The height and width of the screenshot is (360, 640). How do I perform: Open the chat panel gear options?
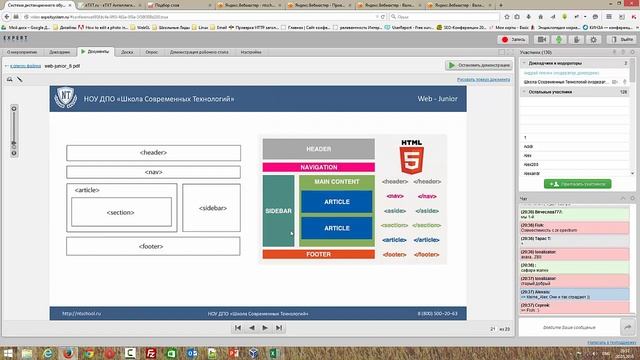632,198
